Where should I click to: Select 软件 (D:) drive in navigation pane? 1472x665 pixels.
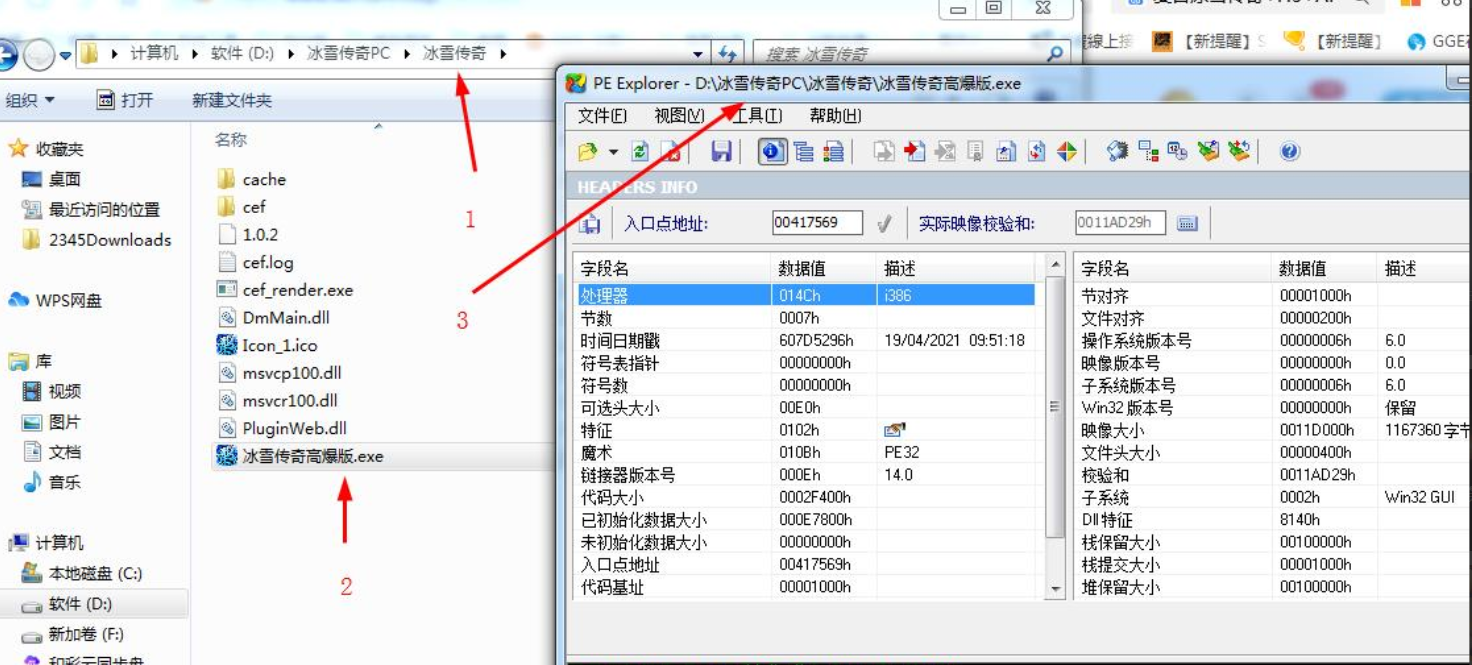tap(80, 604)
